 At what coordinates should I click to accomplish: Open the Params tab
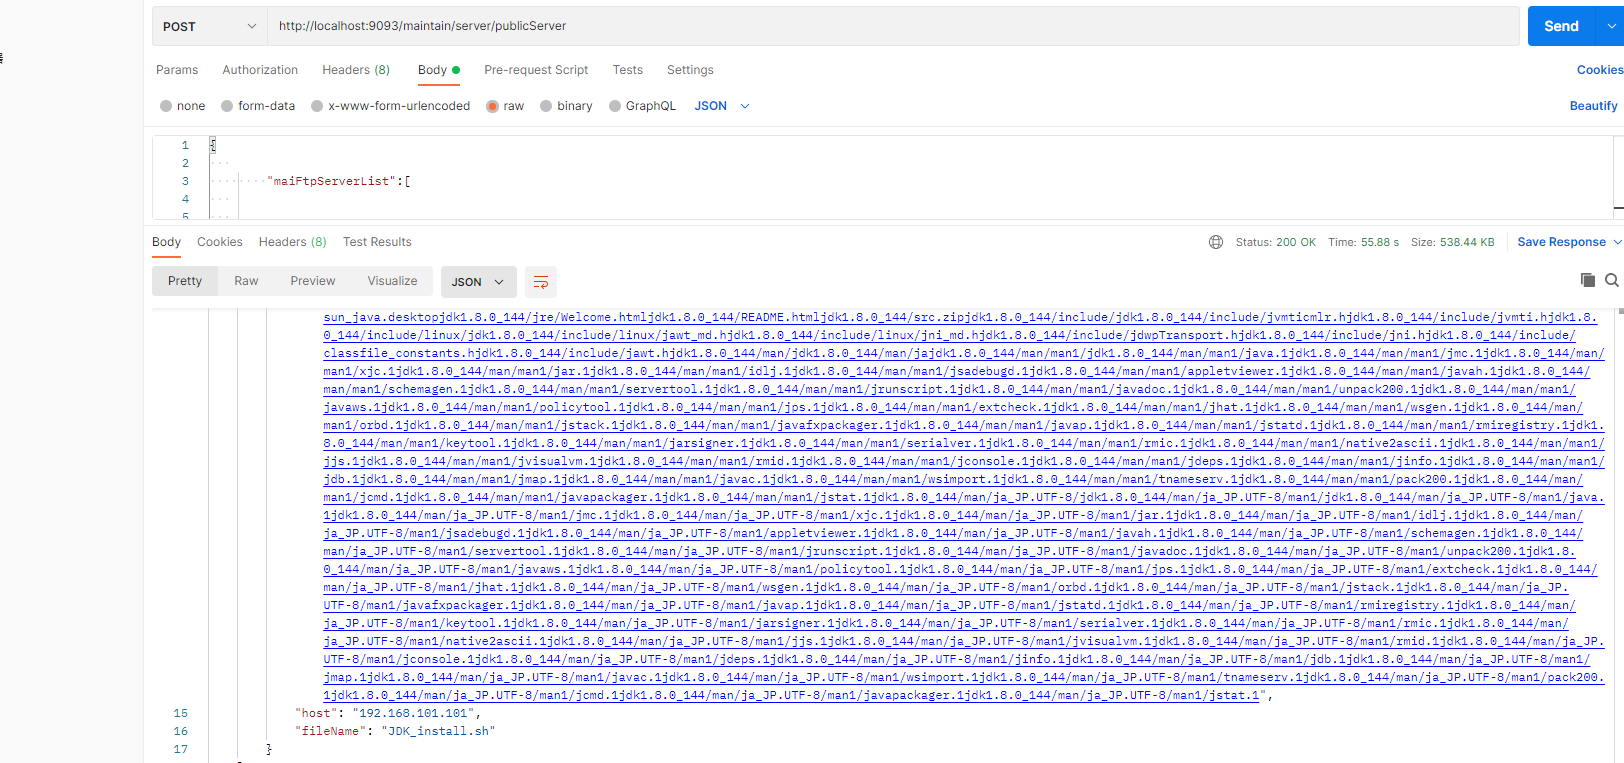tap(177, 70)
